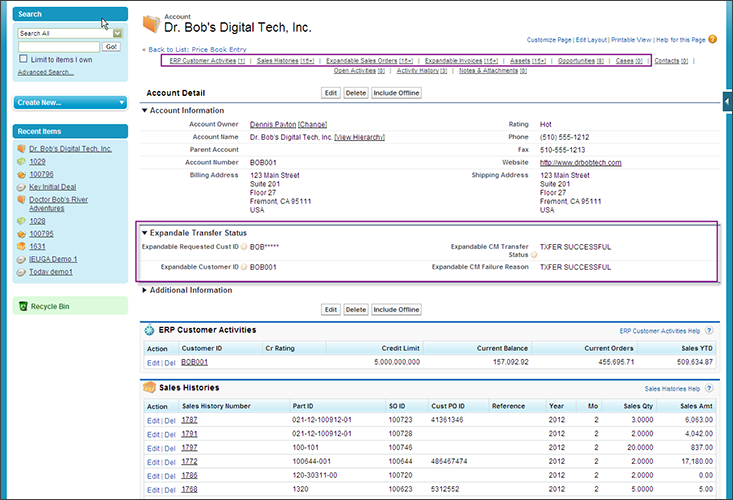Click the Recycle Bin icon

click(x=22, y=306)
